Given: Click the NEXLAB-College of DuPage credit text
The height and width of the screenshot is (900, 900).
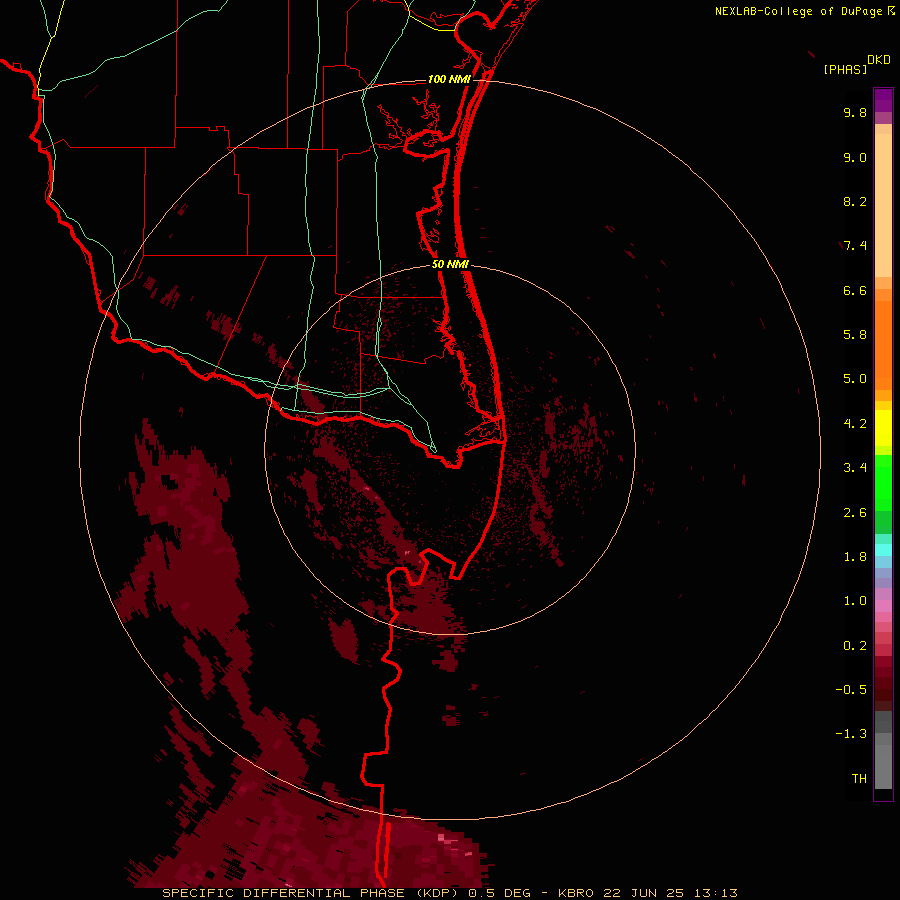Looking at the screenshot, I should [800, 11].
